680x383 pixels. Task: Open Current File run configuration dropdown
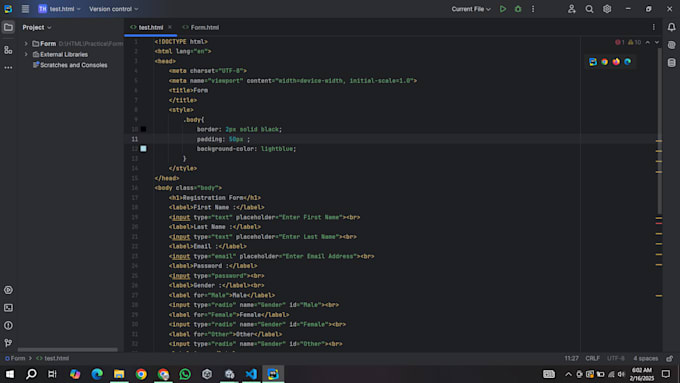(x=471, y=9)
